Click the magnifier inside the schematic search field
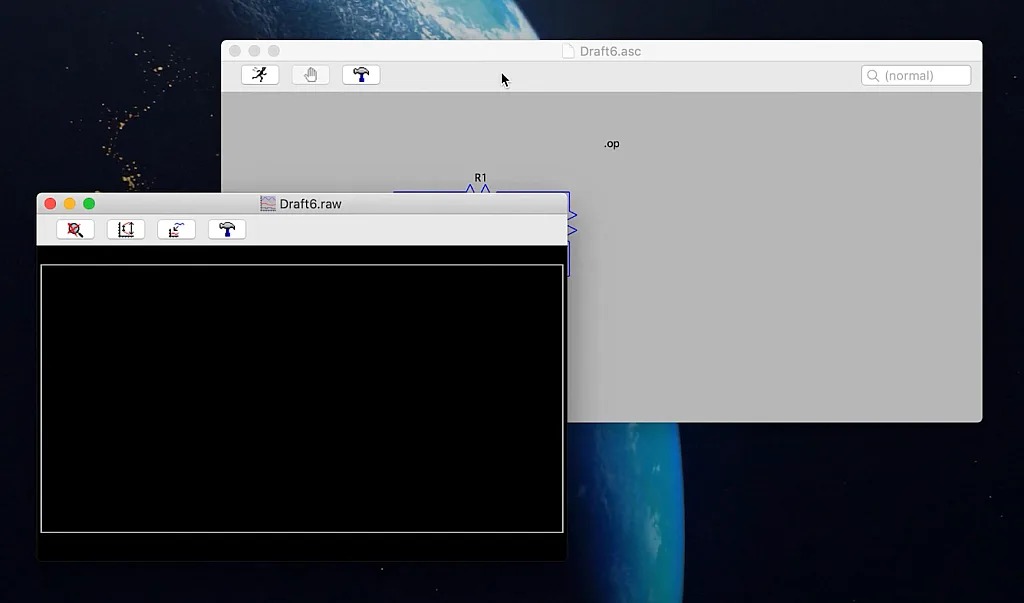1024x603 pixels. (x=873, y=76)
